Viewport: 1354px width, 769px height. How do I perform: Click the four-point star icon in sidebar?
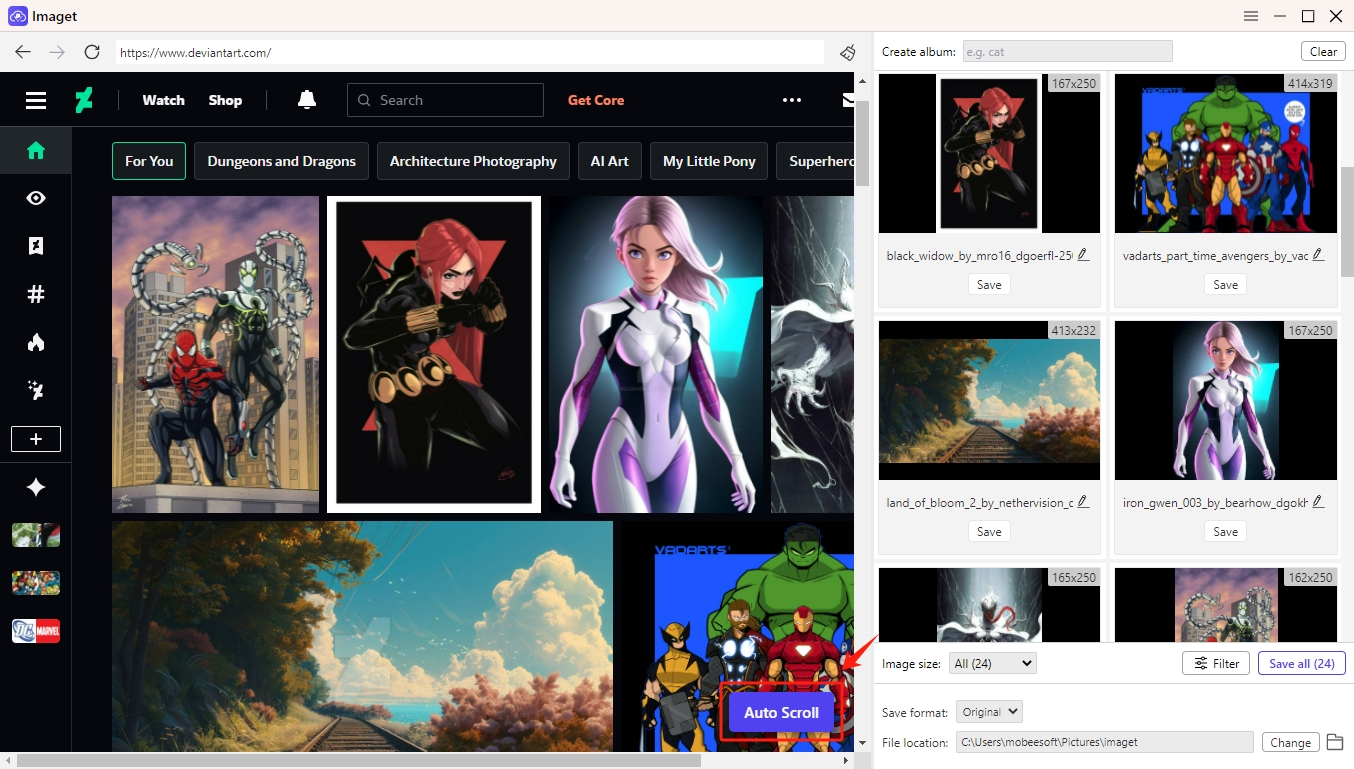click(x=36, y=487)
